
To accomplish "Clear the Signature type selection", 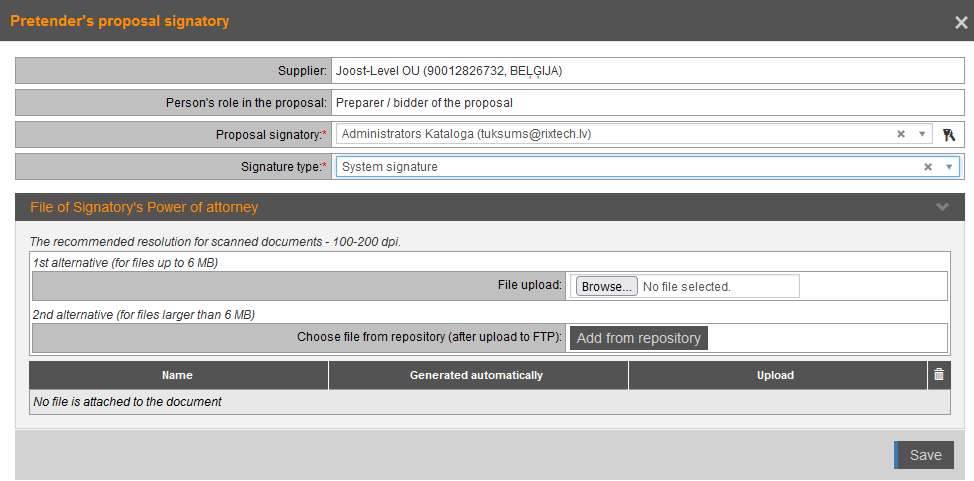I will coord(927,167).
